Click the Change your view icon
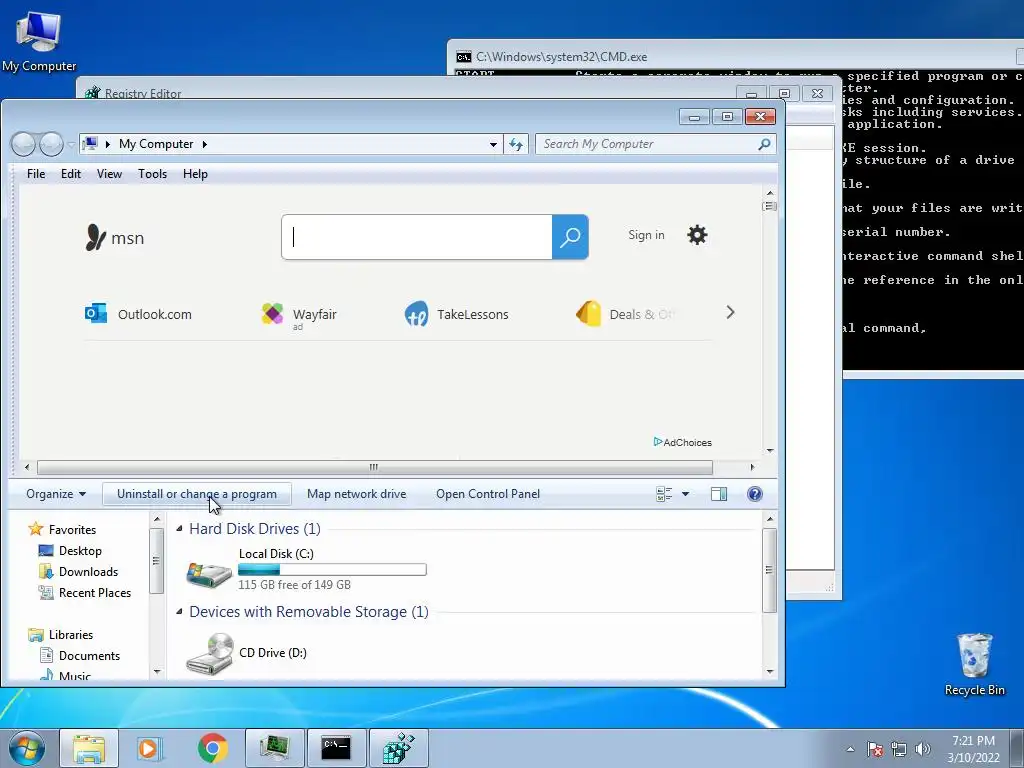Screen dimensions: 1024x768 point(664,494)
